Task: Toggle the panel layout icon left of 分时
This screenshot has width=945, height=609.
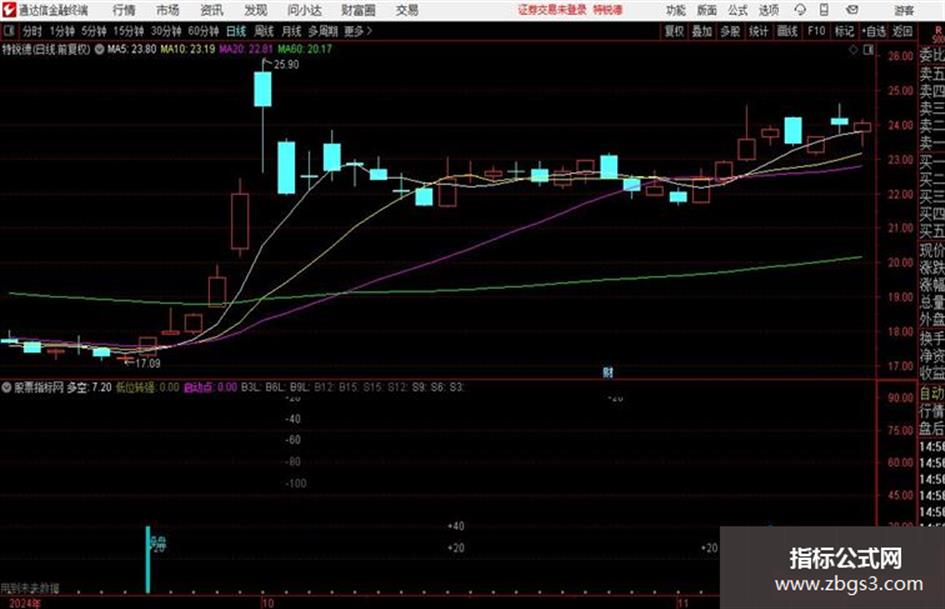Action: tap(8, 31)
